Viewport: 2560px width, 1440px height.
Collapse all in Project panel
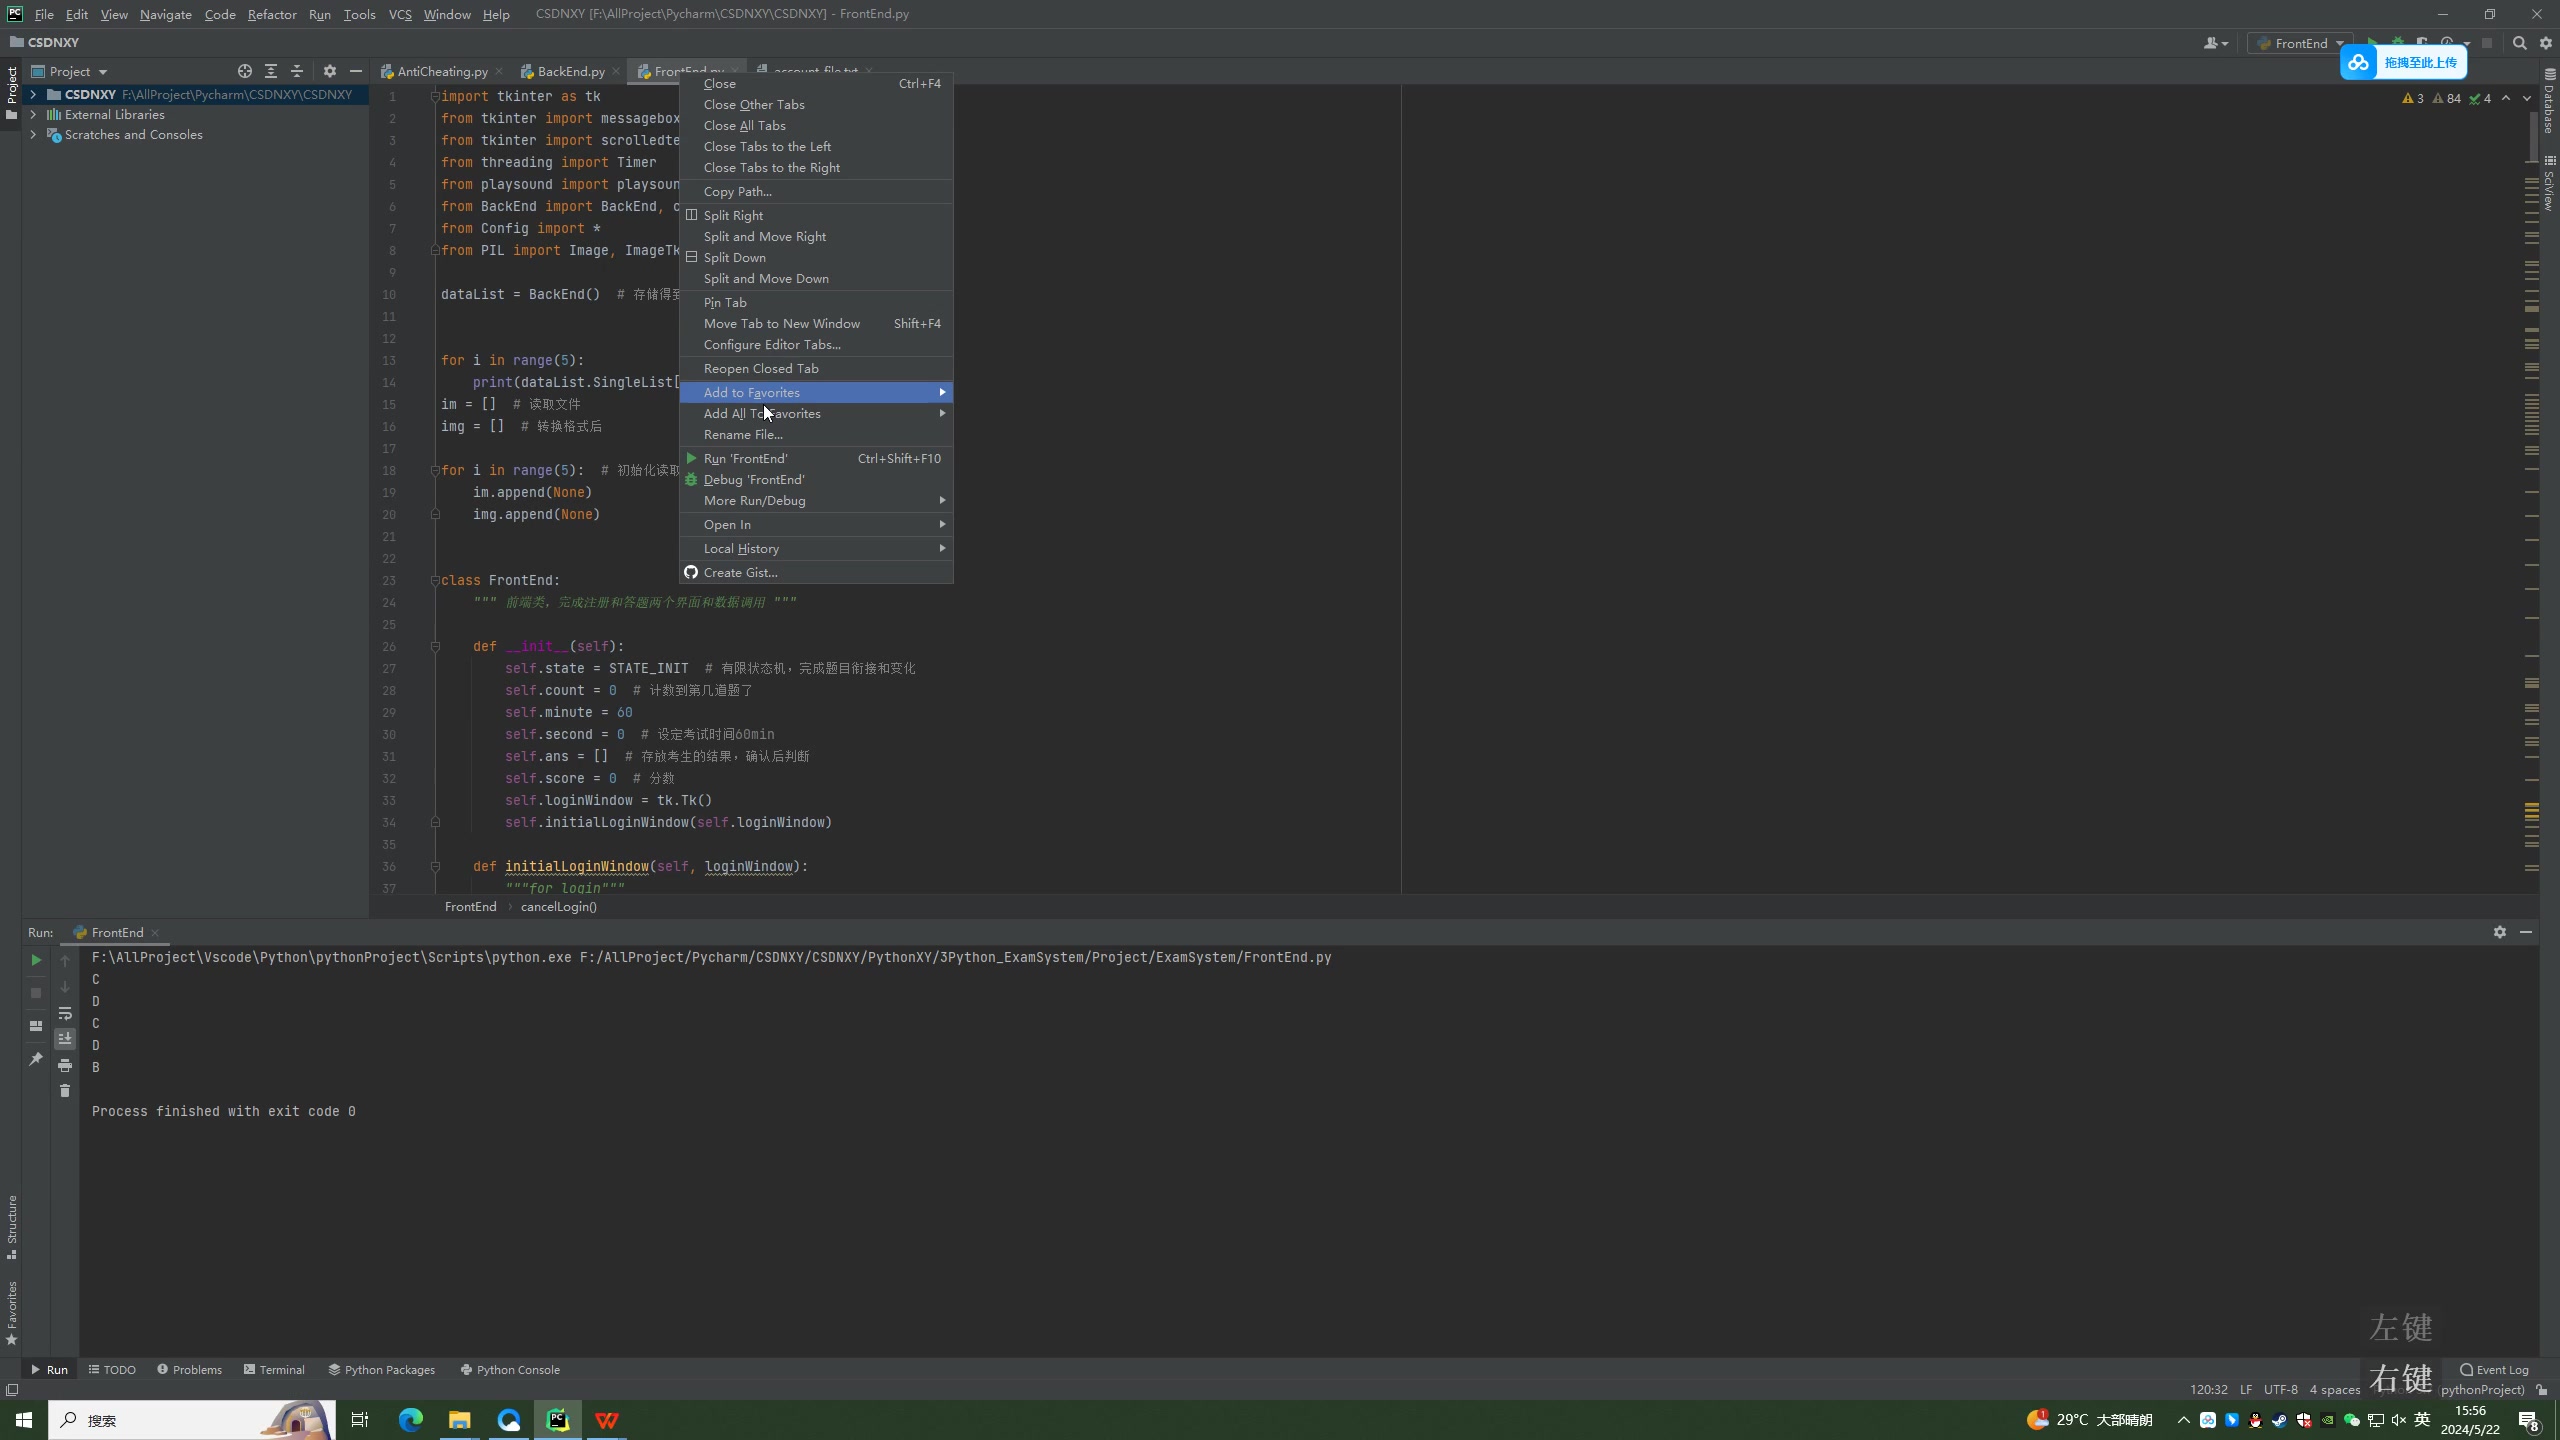[297, 71]
